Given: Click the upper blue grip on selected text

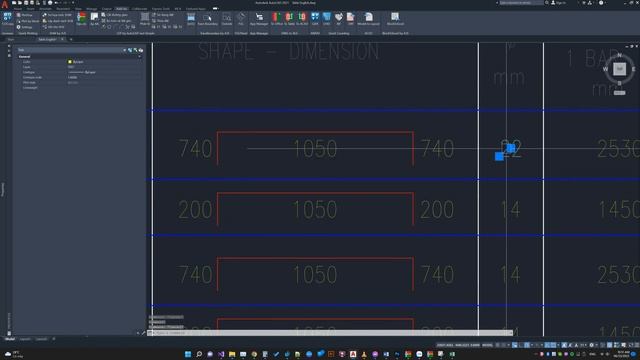Looking at the screenshot, I should coord(511,148).
